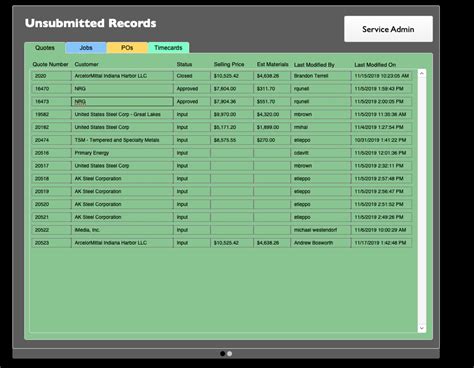Click the Last Modified On column header
This screenshot has width=474, height=368.
[375, 65]
